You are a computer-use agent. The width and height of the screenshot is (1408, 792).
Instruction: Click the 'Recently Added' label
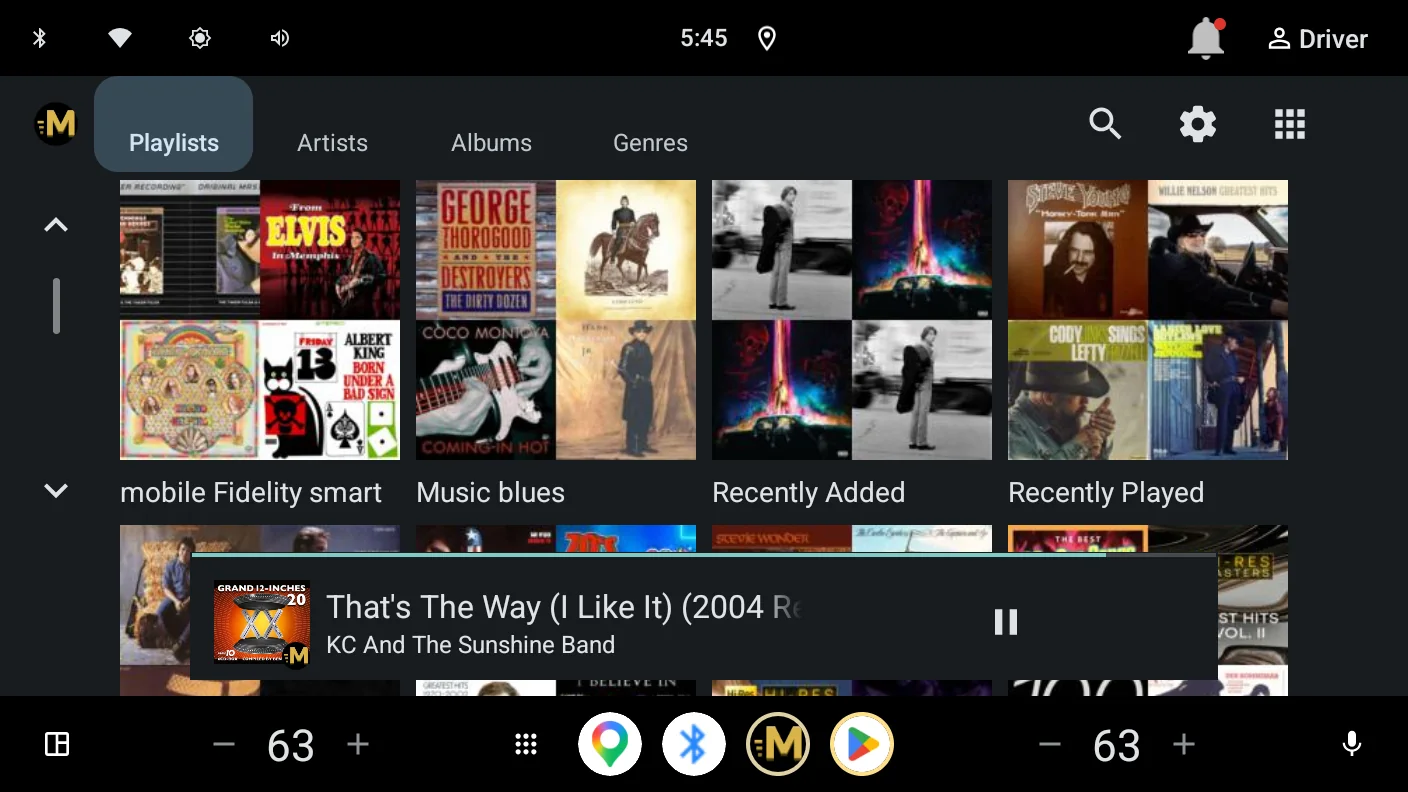[808, 493]
